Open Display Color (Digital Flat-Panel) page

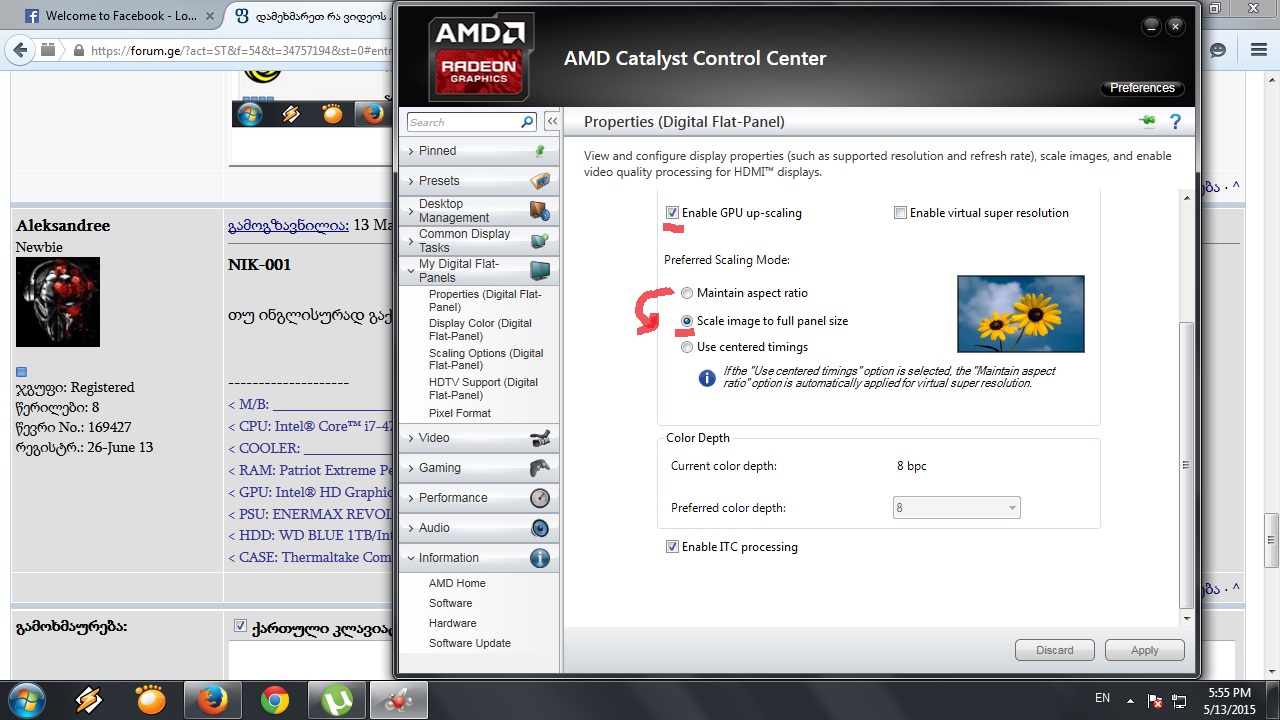[480, 330]
